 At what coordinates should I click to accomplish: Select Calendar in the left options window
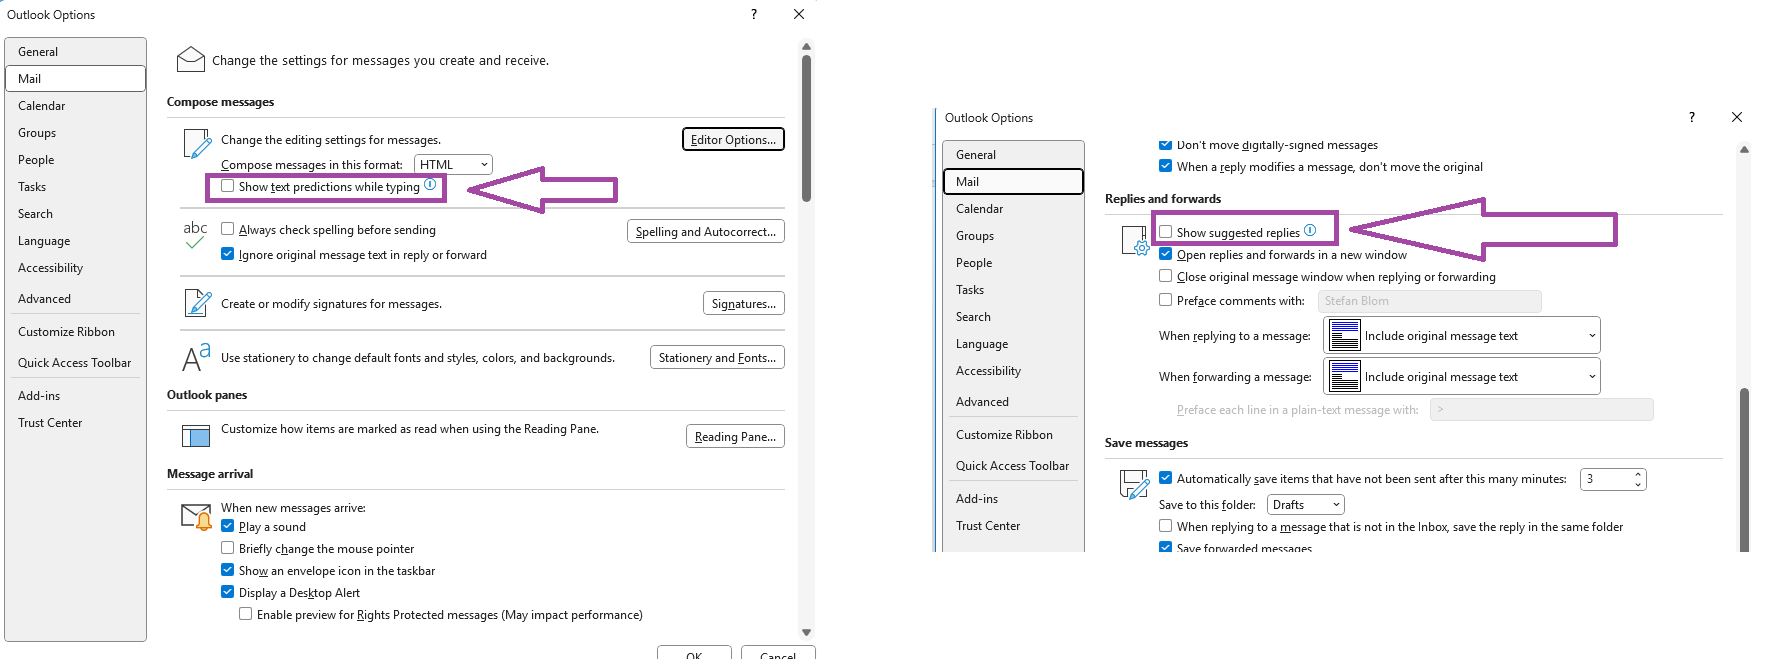coord(75,106)
